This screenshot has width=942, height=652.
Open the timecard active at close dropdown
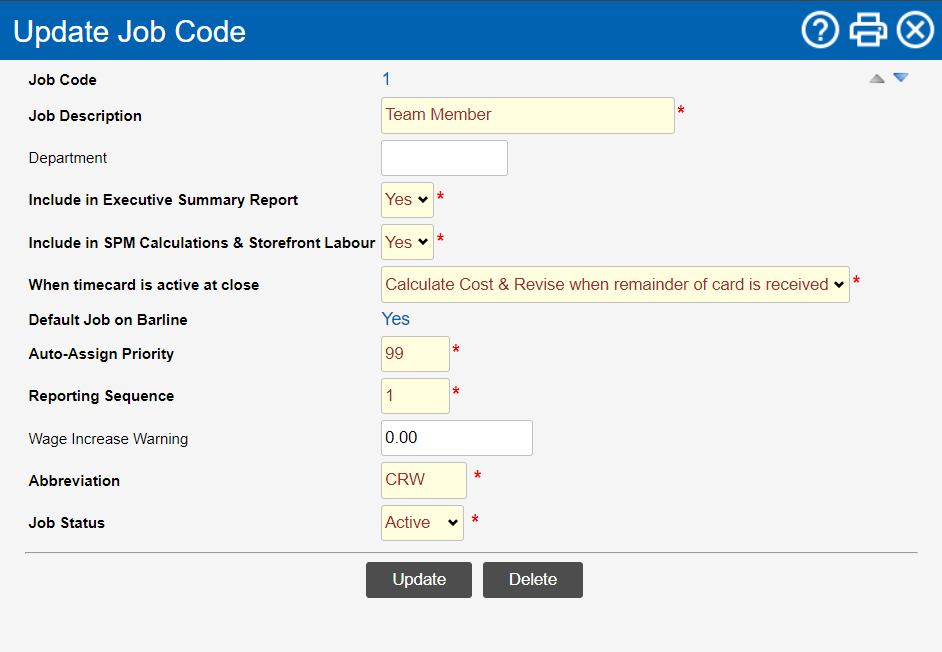(615, 284)
